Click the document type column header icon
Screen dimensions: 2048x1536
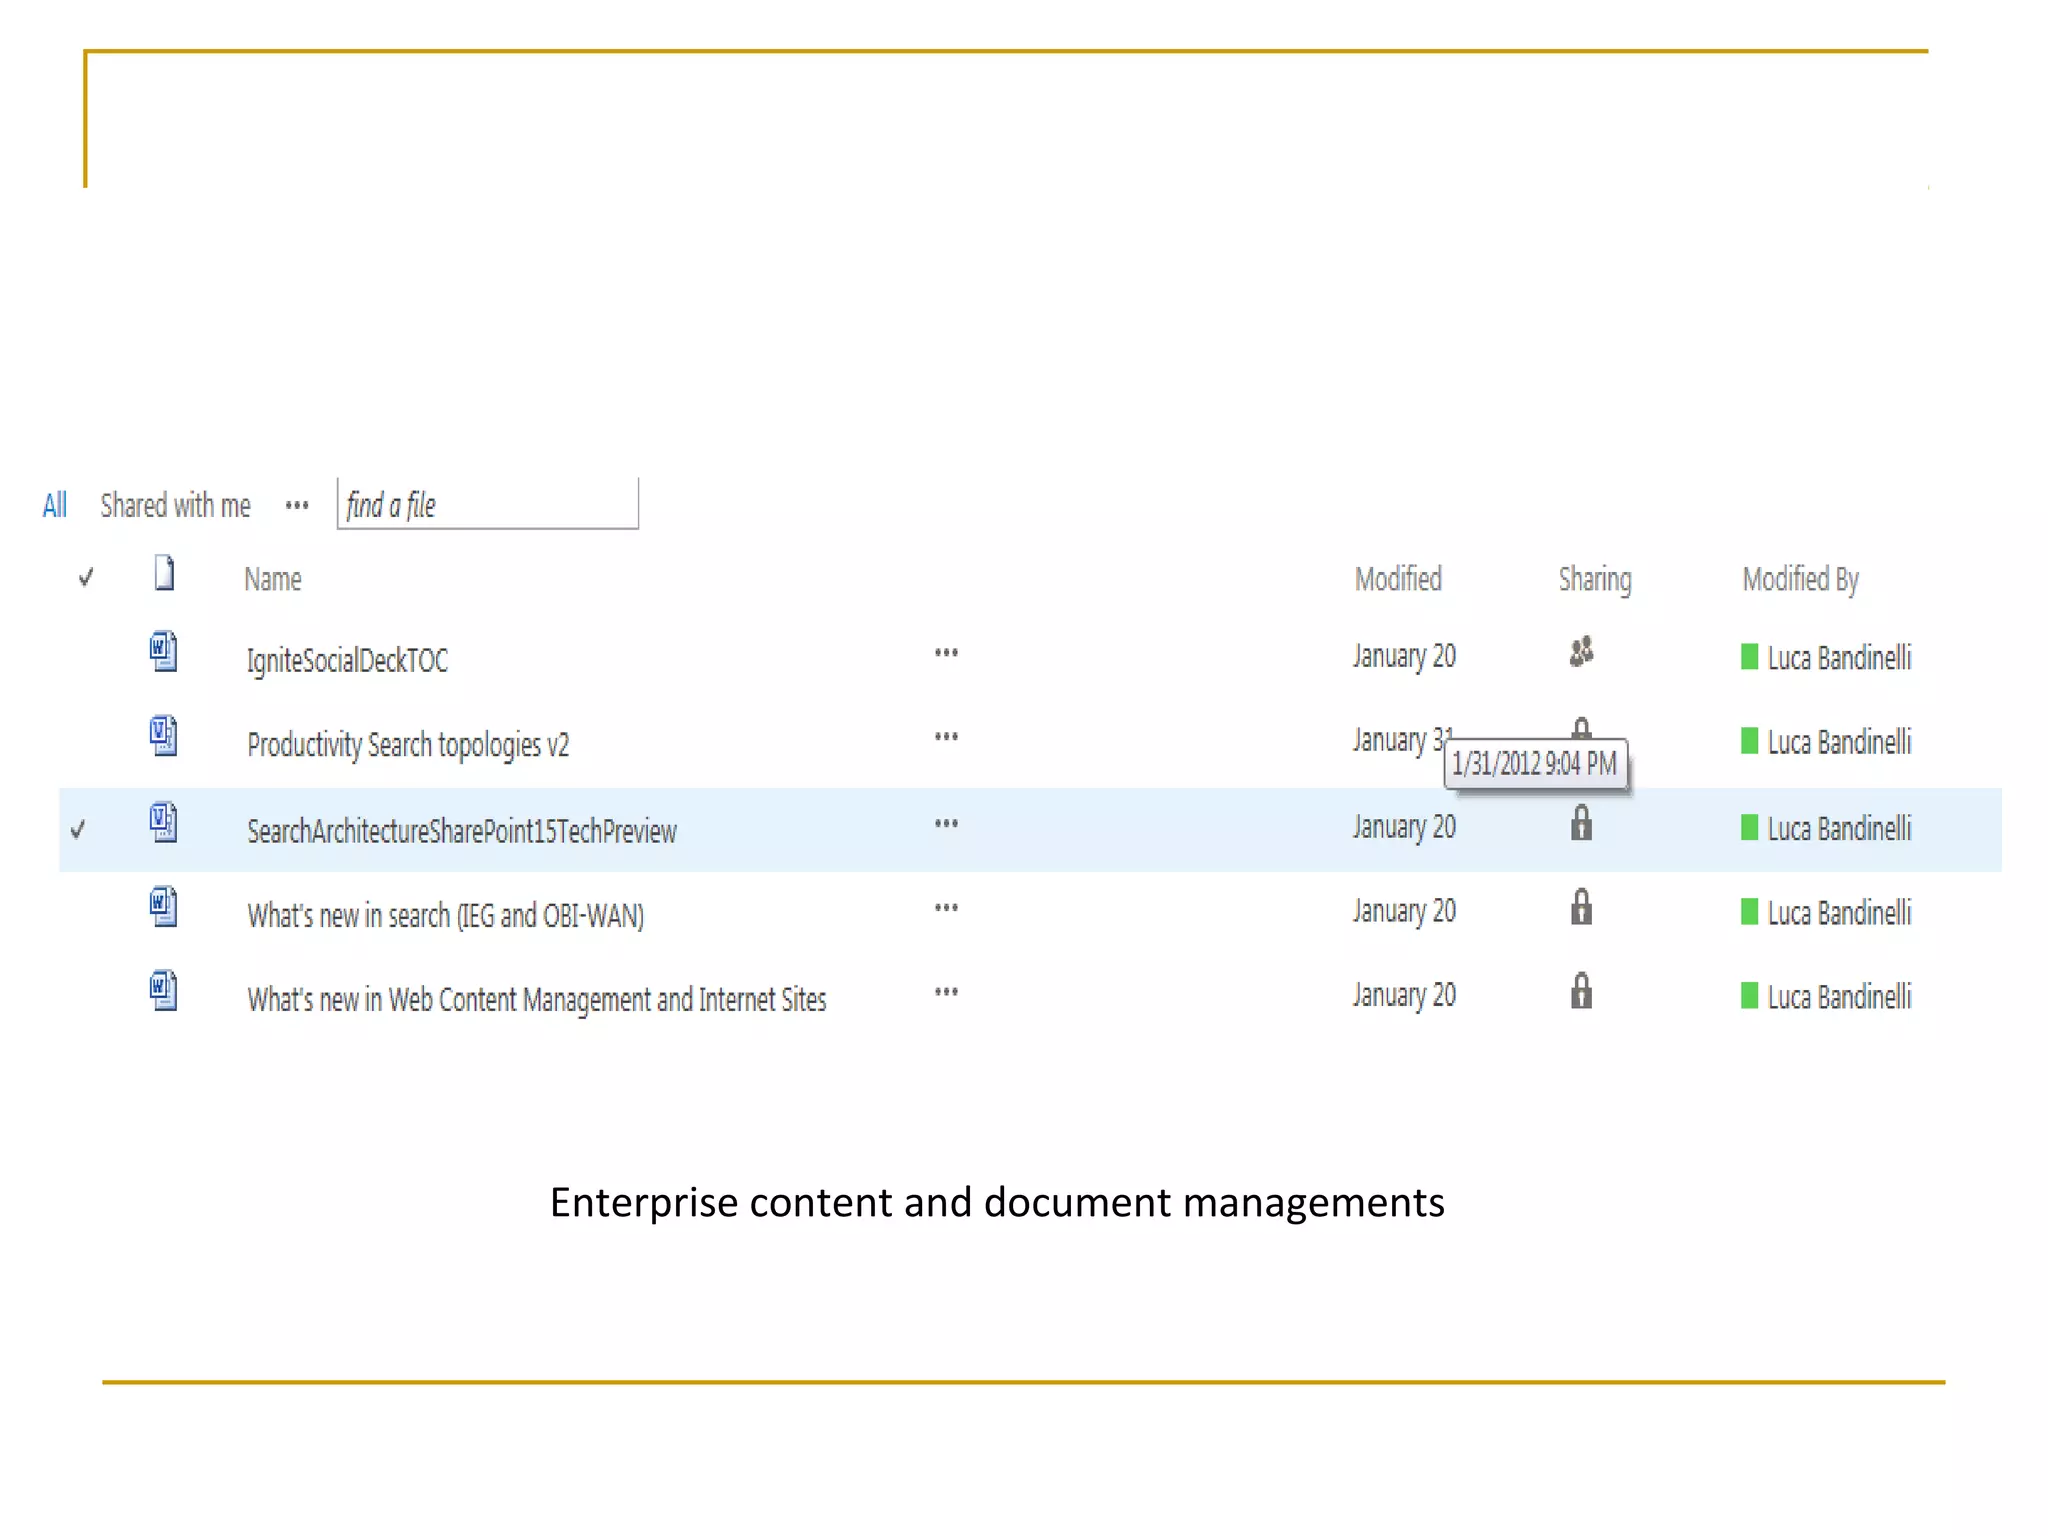point(165,573)
